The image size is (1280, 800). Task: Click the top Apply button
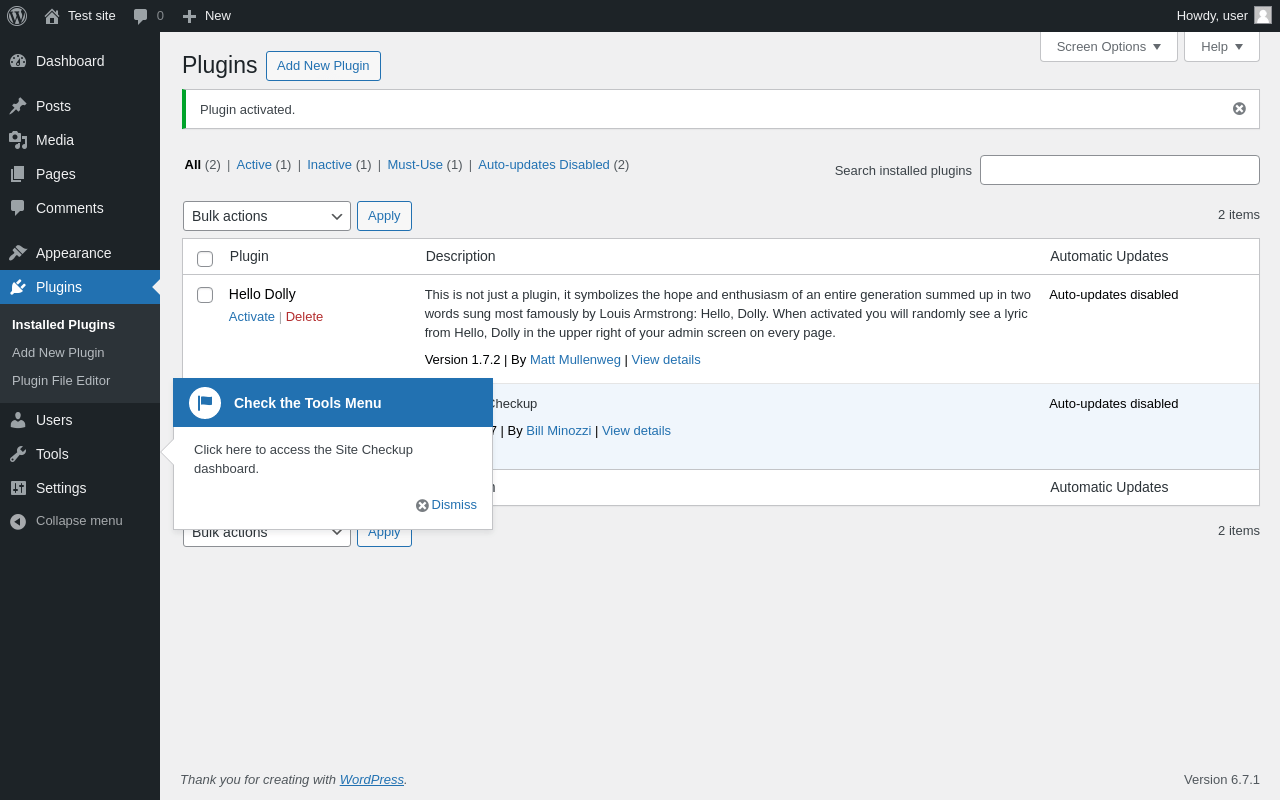tap(384, 216)
